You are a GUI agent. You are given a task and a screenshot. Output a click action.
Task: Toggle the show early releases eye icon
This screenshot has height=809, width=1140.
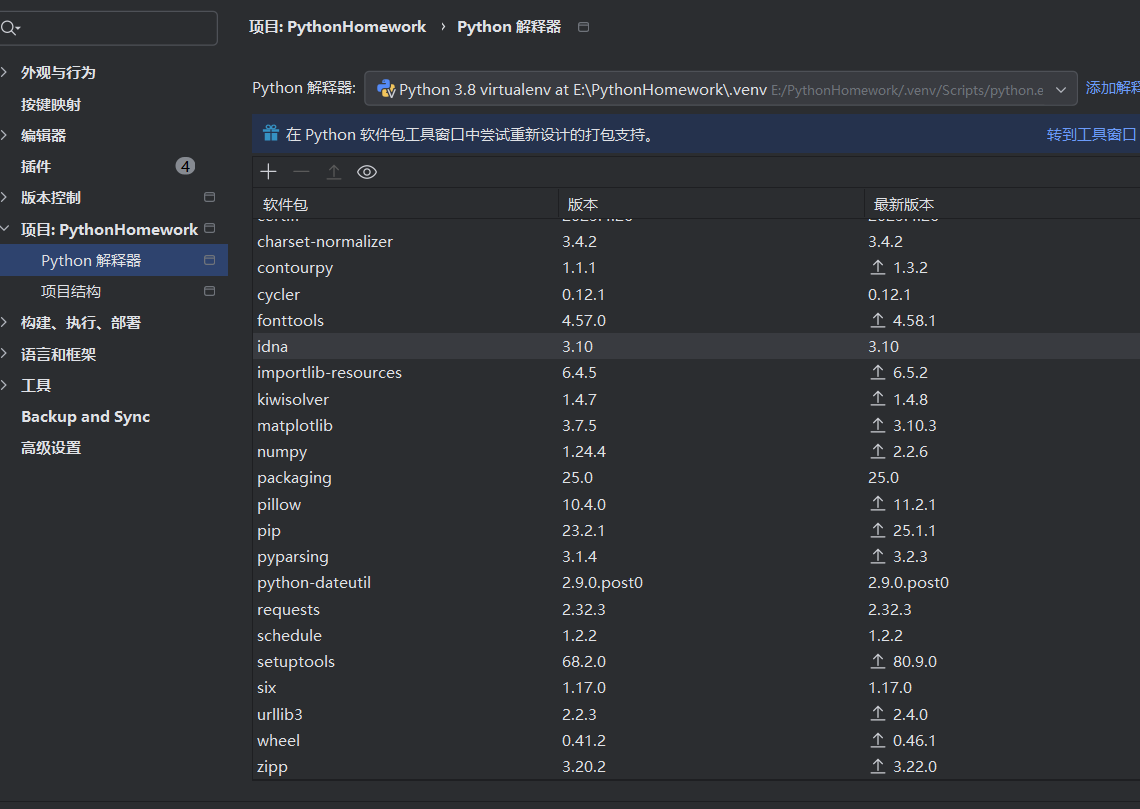click(x=367, y=172)
